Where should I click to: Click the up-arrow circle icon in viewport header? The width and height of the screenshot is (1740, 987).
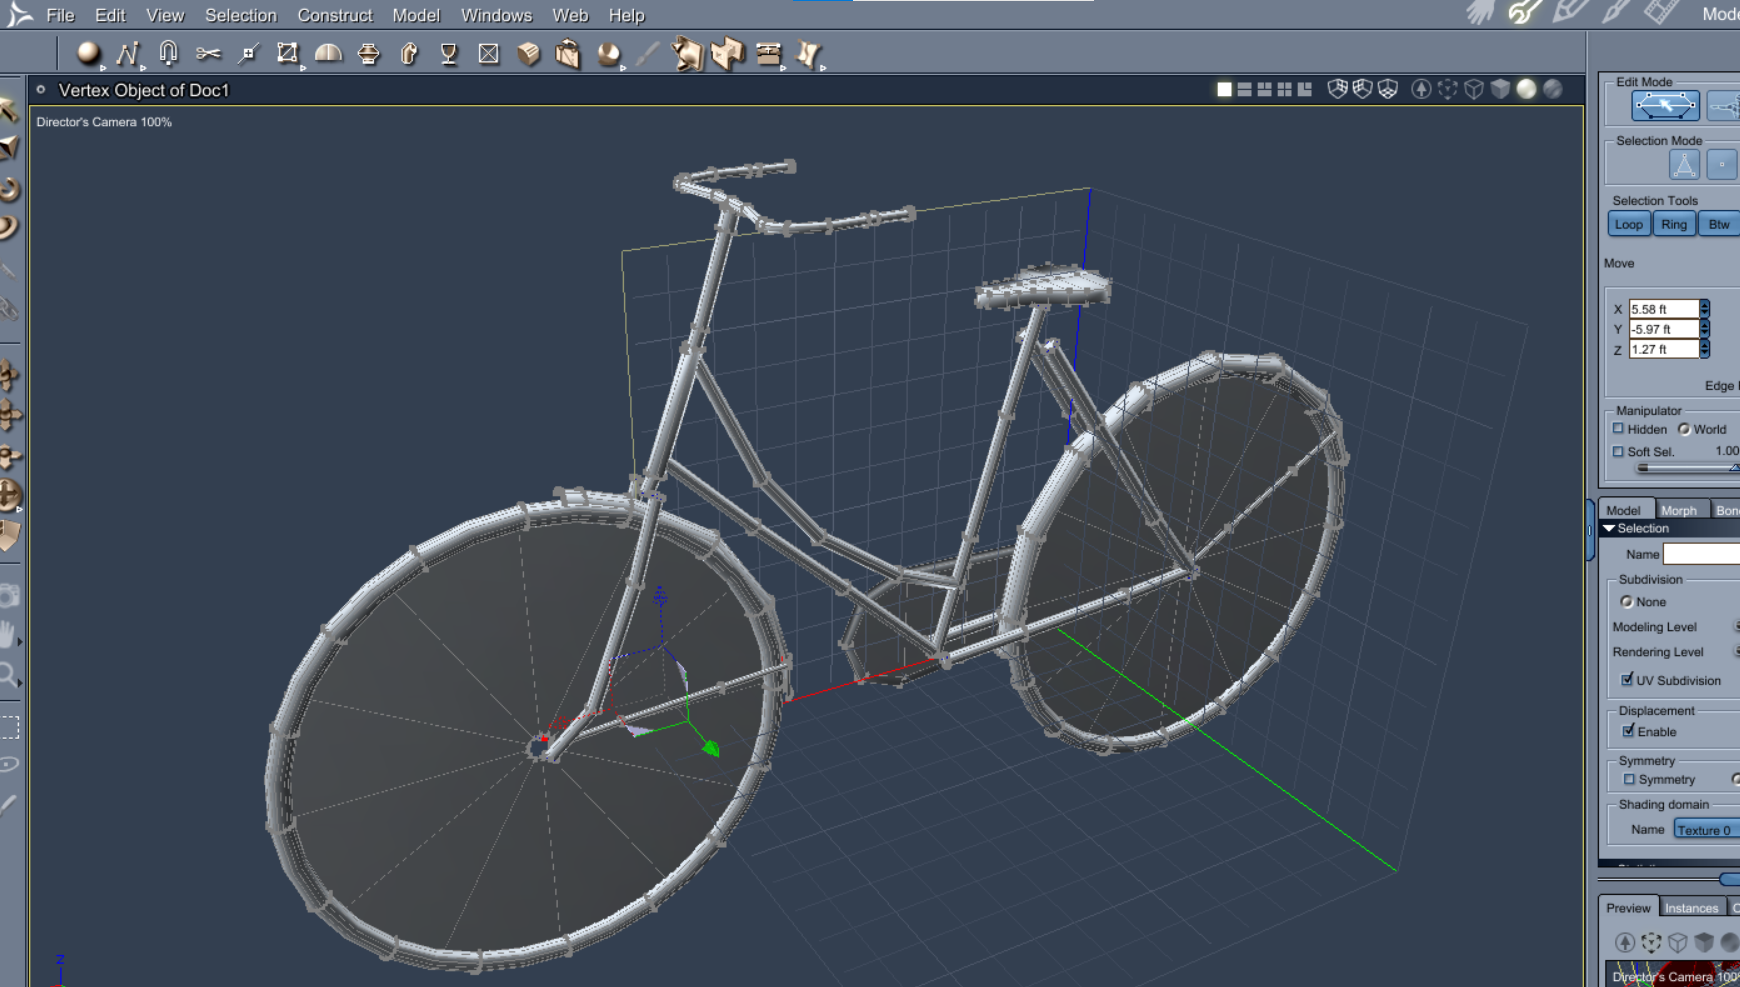click(1421, 89)
